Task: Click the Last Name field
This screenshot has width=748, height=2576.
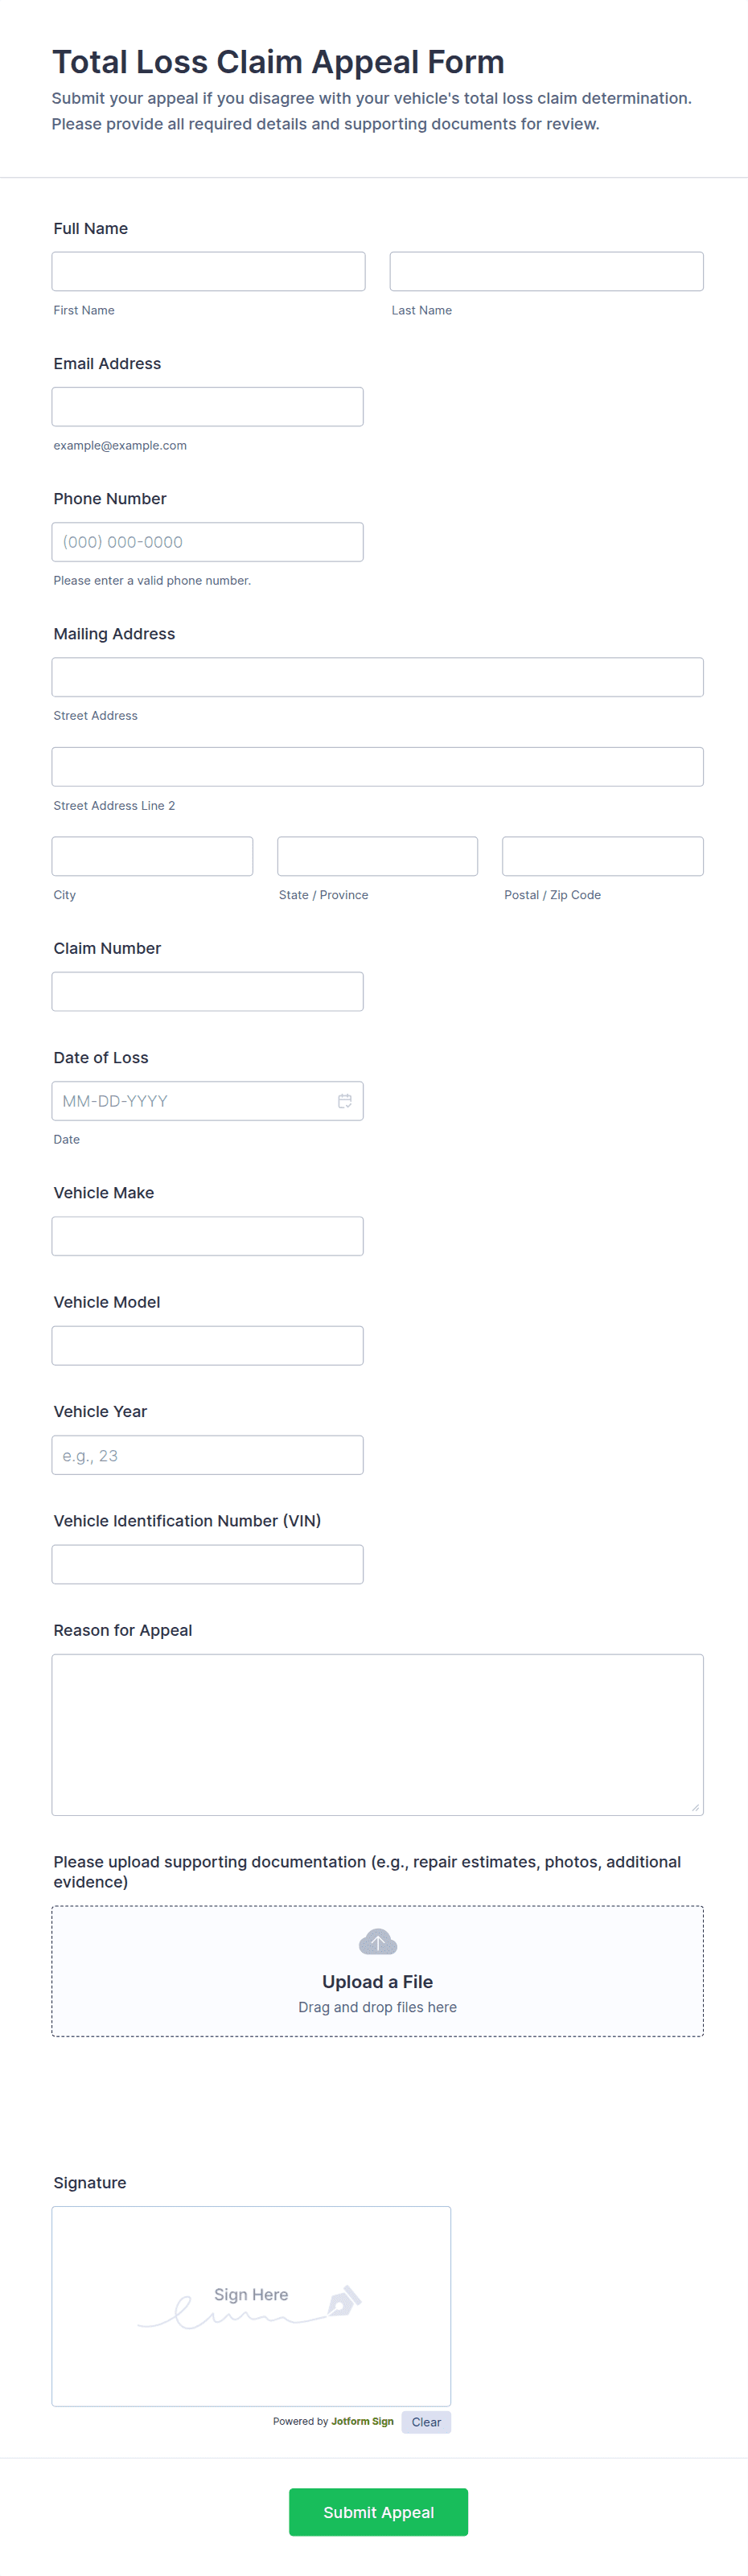Action: click(546, 272)
